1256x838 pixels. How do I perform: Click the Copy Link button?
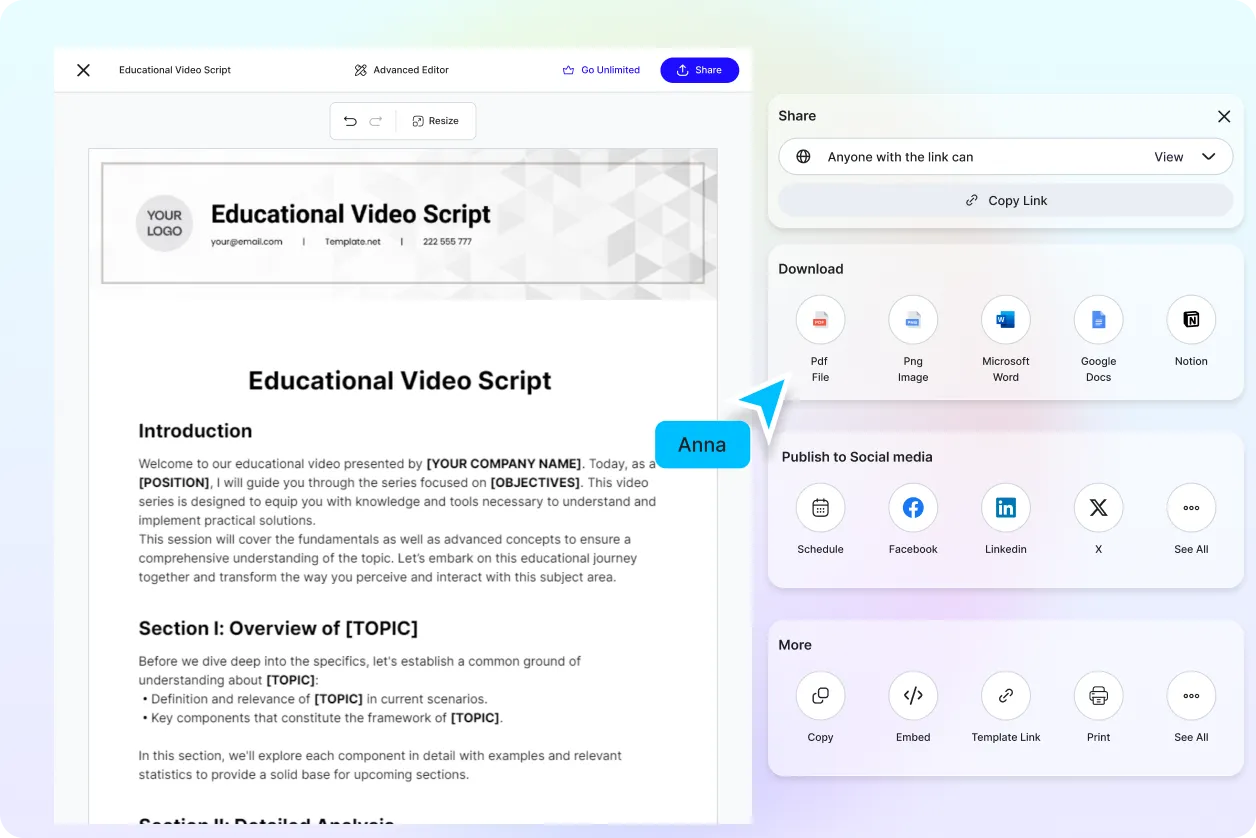1006,200
